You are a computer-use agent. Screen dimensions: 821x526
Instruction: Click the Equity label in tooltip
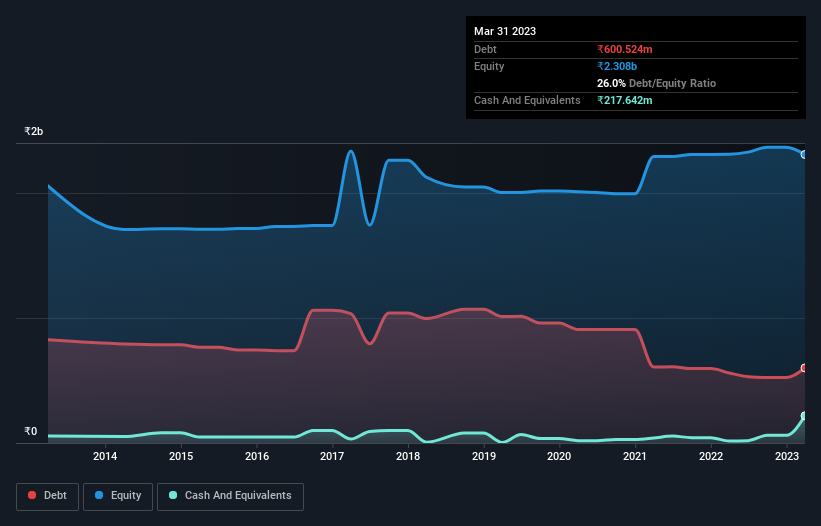[x=489, y=66]
